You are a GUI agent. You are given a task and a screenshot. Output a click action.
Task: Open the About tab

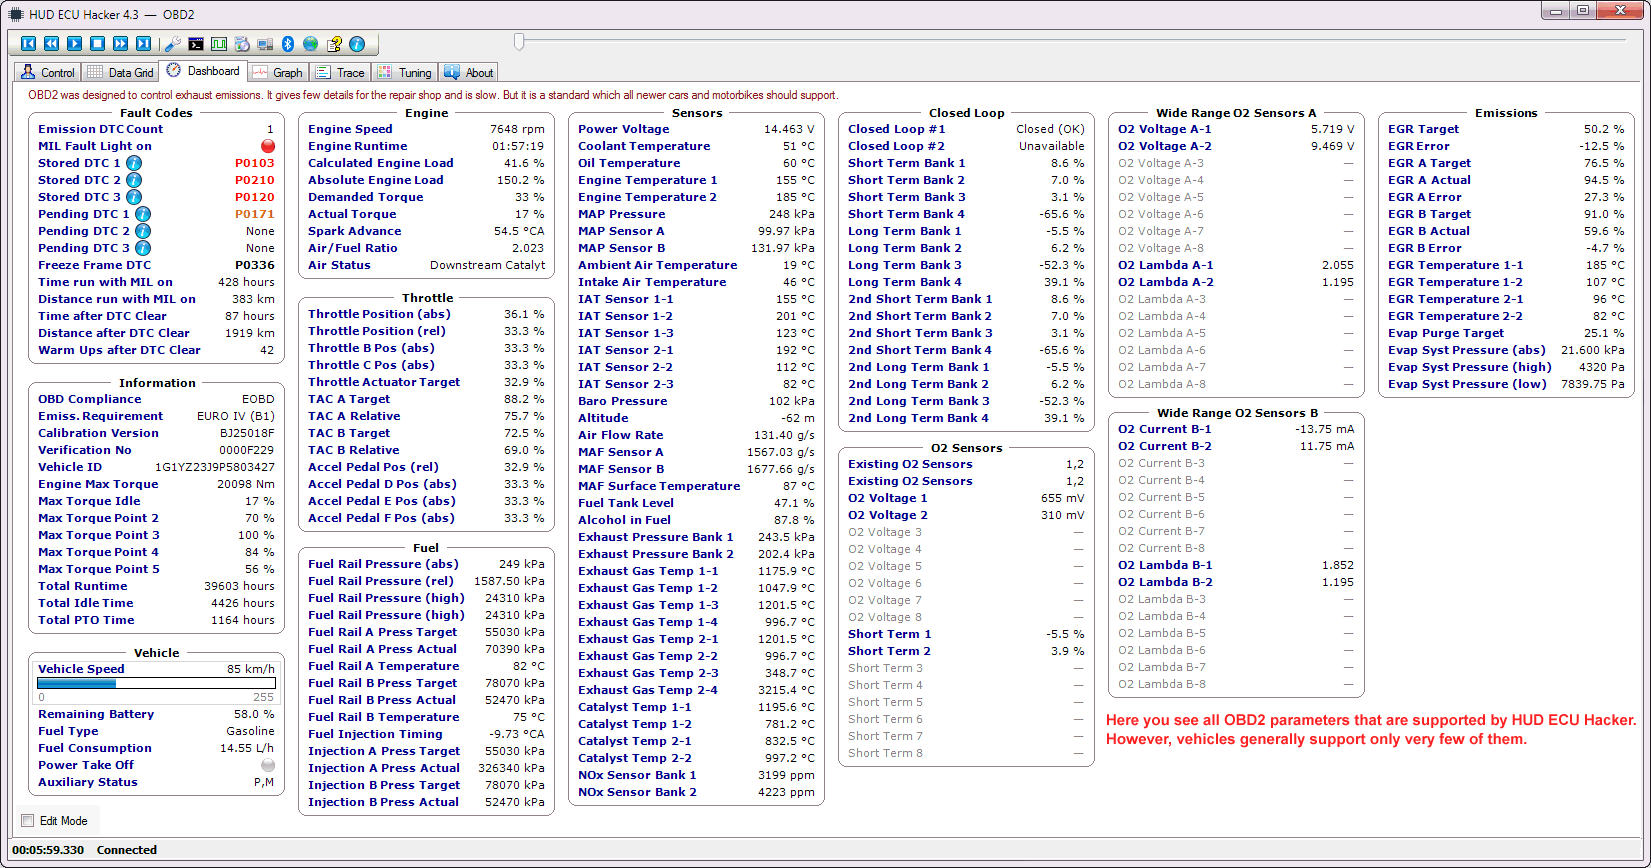click(x=469, y=72)
